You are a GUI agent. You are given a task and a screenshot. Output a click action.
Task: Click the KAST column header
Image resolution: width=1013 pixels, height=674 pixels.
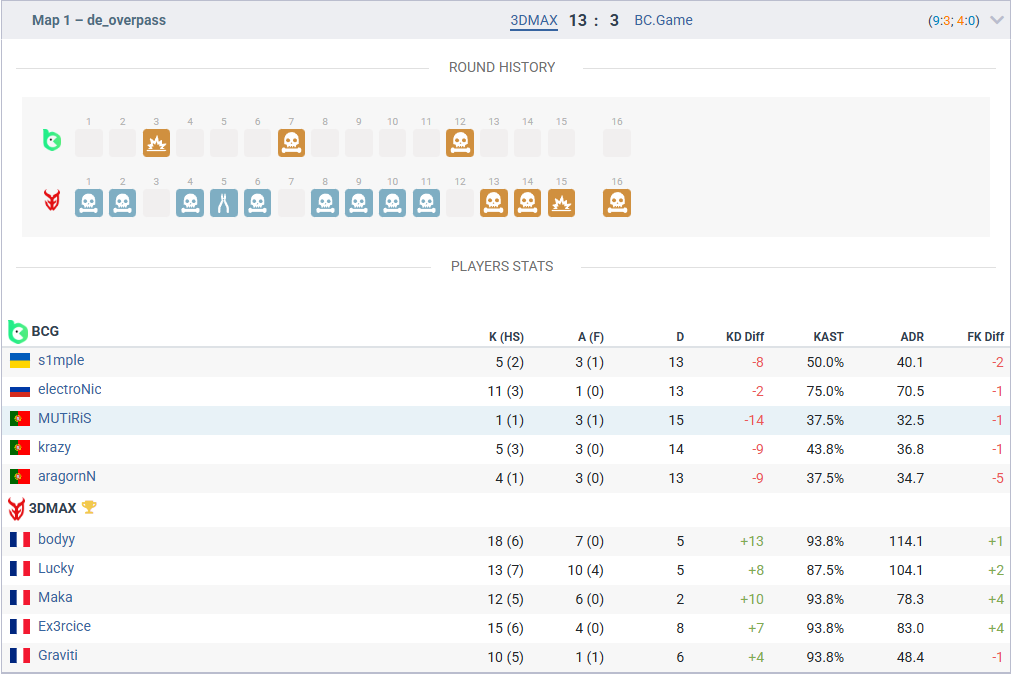click(828, 337)
